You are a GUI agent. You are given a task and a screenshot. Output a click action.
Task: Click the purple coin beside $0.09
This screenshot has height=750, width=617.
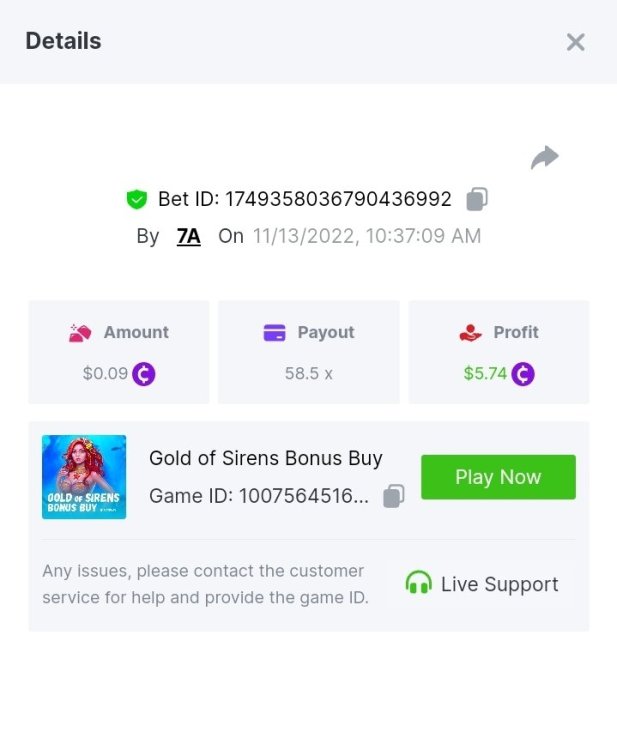(x=144, y=374)
